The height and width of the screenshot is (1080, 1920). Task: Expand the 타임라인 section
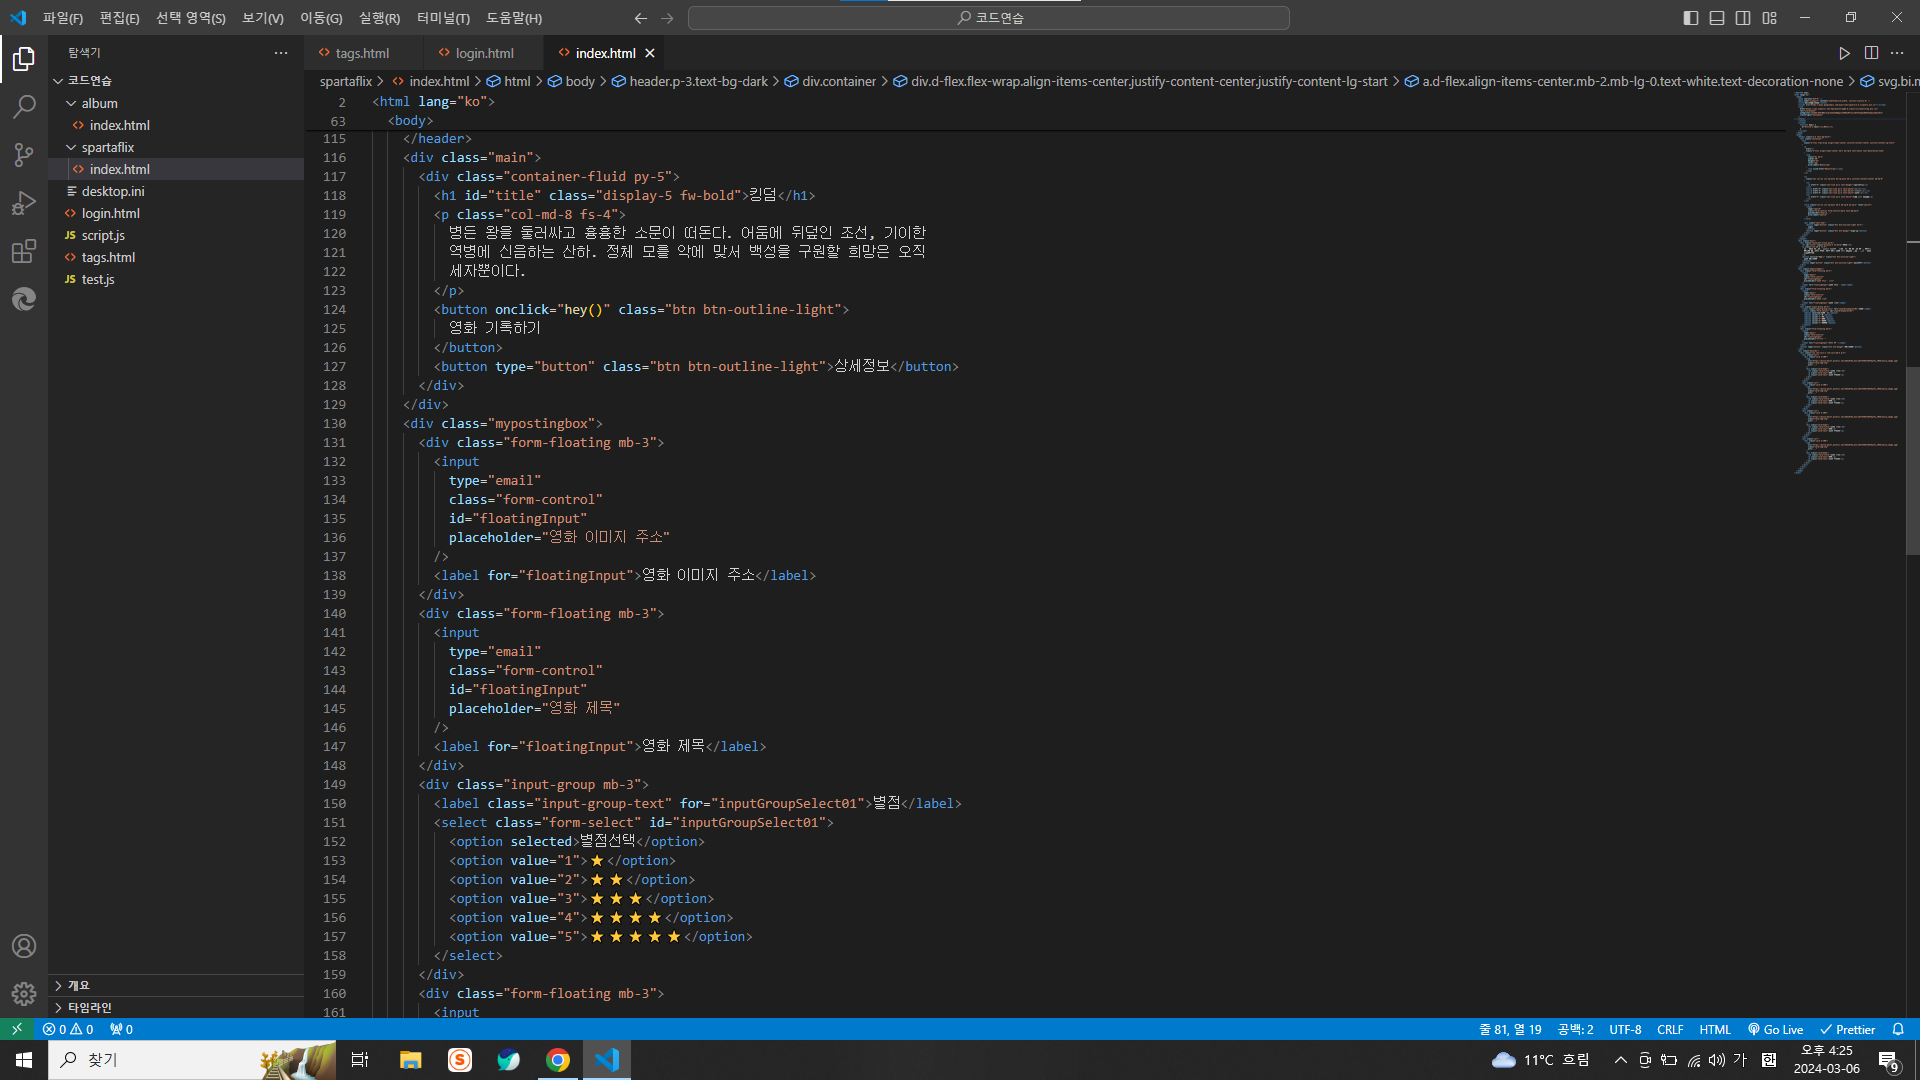pos(176,1007)
